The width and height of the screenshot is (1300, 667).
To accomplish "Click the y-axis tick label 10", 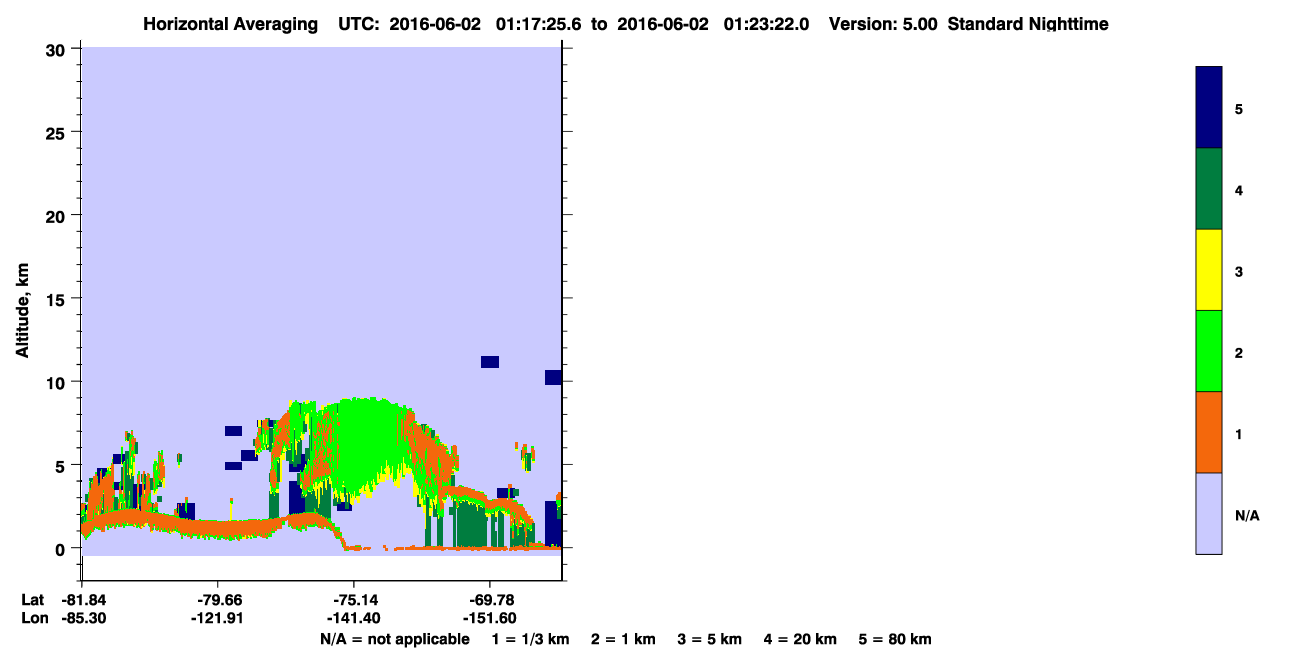I will point(58,382).
